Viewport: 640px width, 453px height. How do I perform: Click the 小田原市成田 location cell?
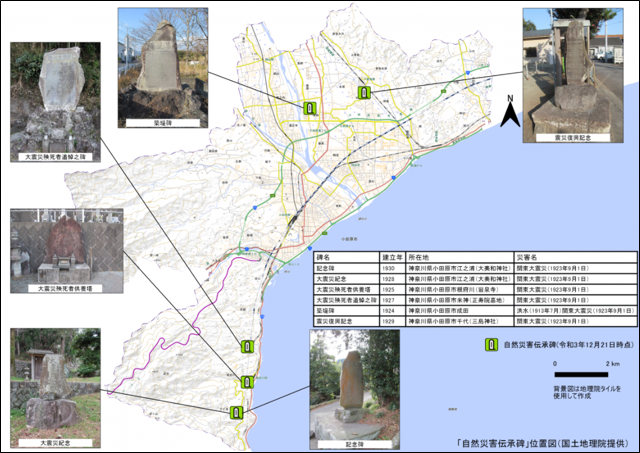[460, 311]
